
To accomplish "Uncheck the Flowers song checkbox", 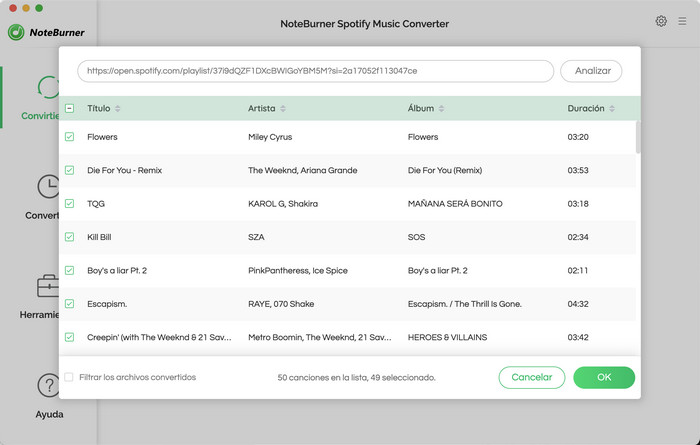I will (x=70, y=137).
